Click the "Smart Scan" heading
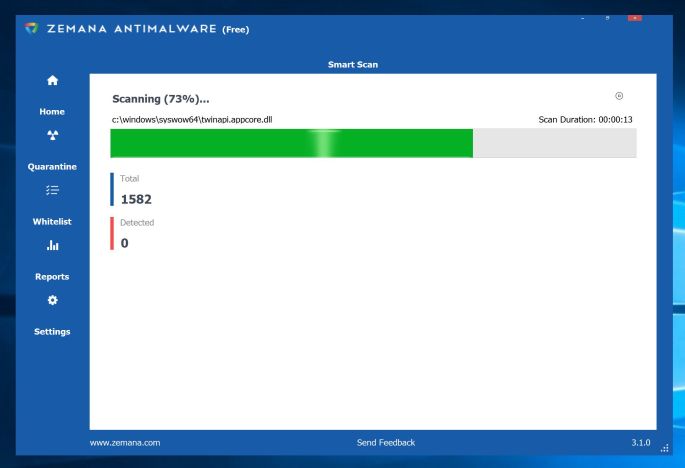 [353, 65]
